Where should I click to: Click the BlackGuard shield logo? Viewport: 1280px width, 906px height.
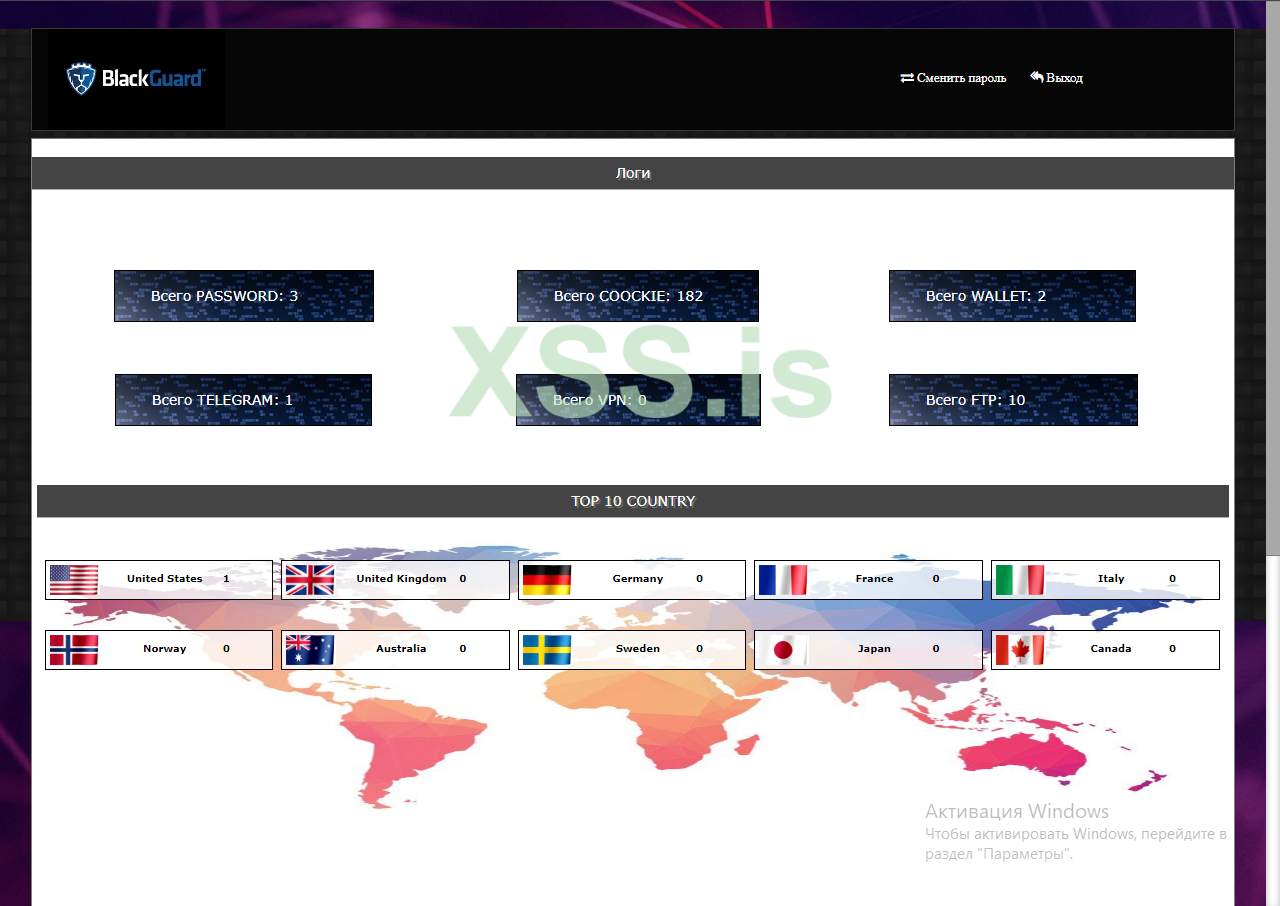point(82,78)
